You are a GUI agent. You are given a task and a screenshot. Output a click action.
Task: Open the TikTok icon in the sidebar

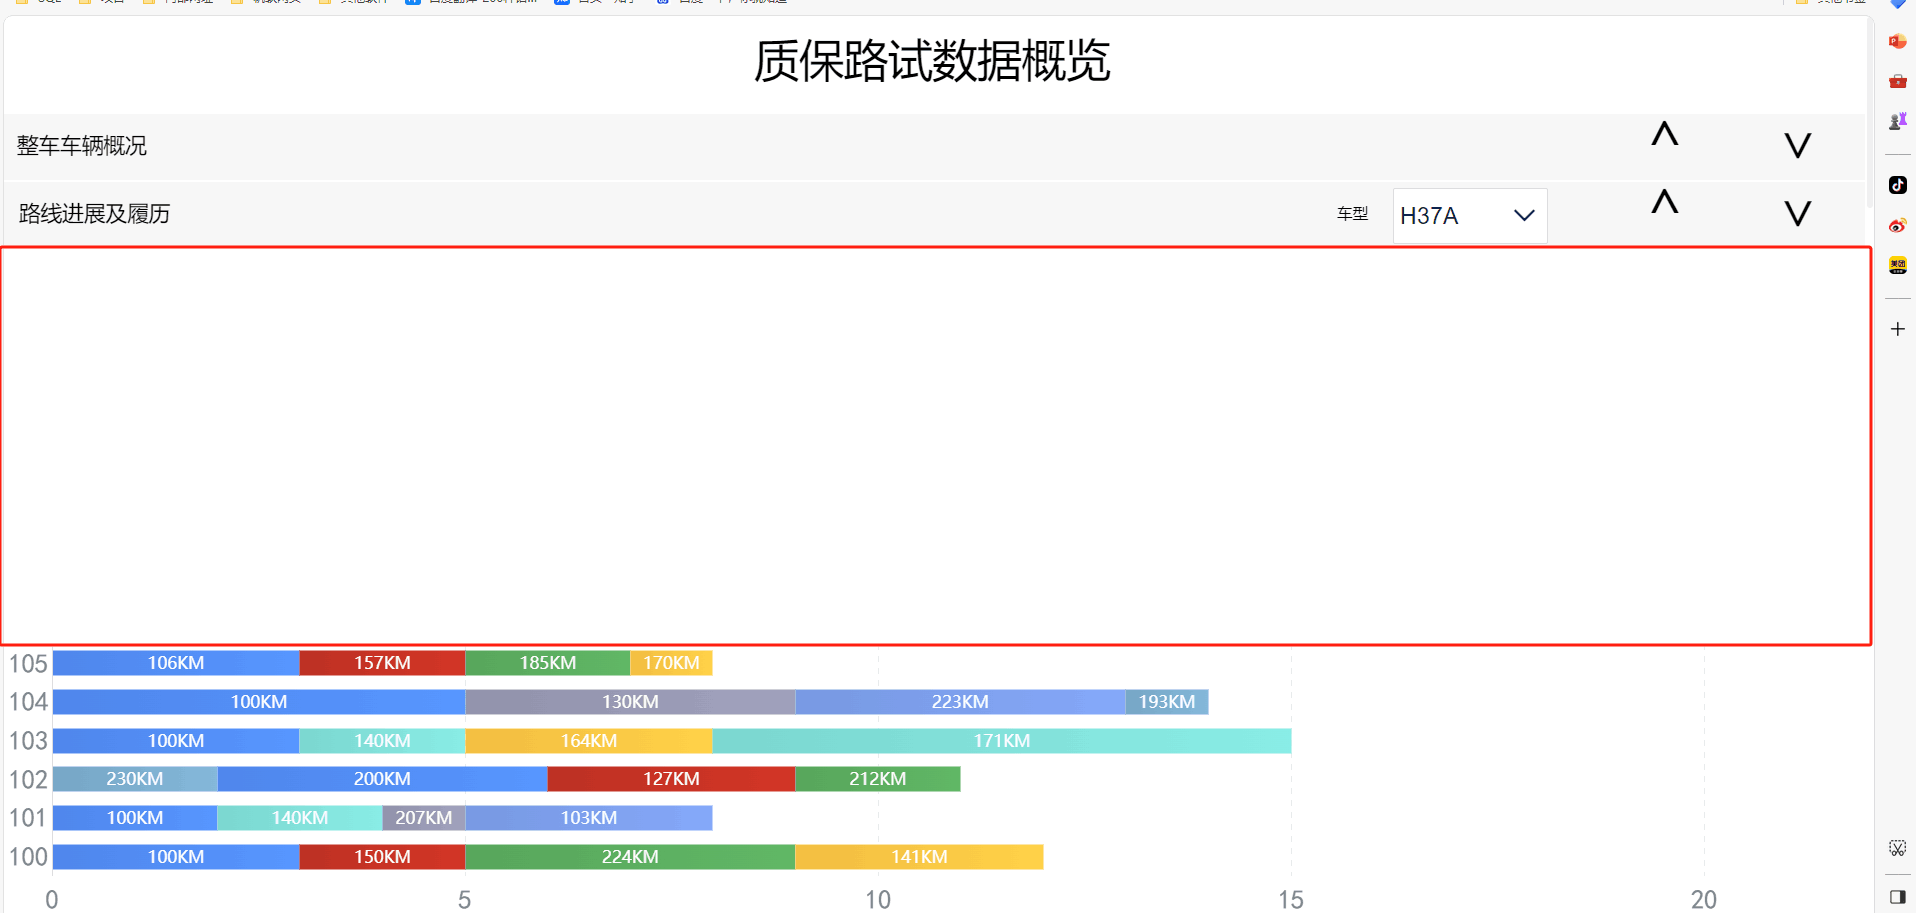[1897, 185]
